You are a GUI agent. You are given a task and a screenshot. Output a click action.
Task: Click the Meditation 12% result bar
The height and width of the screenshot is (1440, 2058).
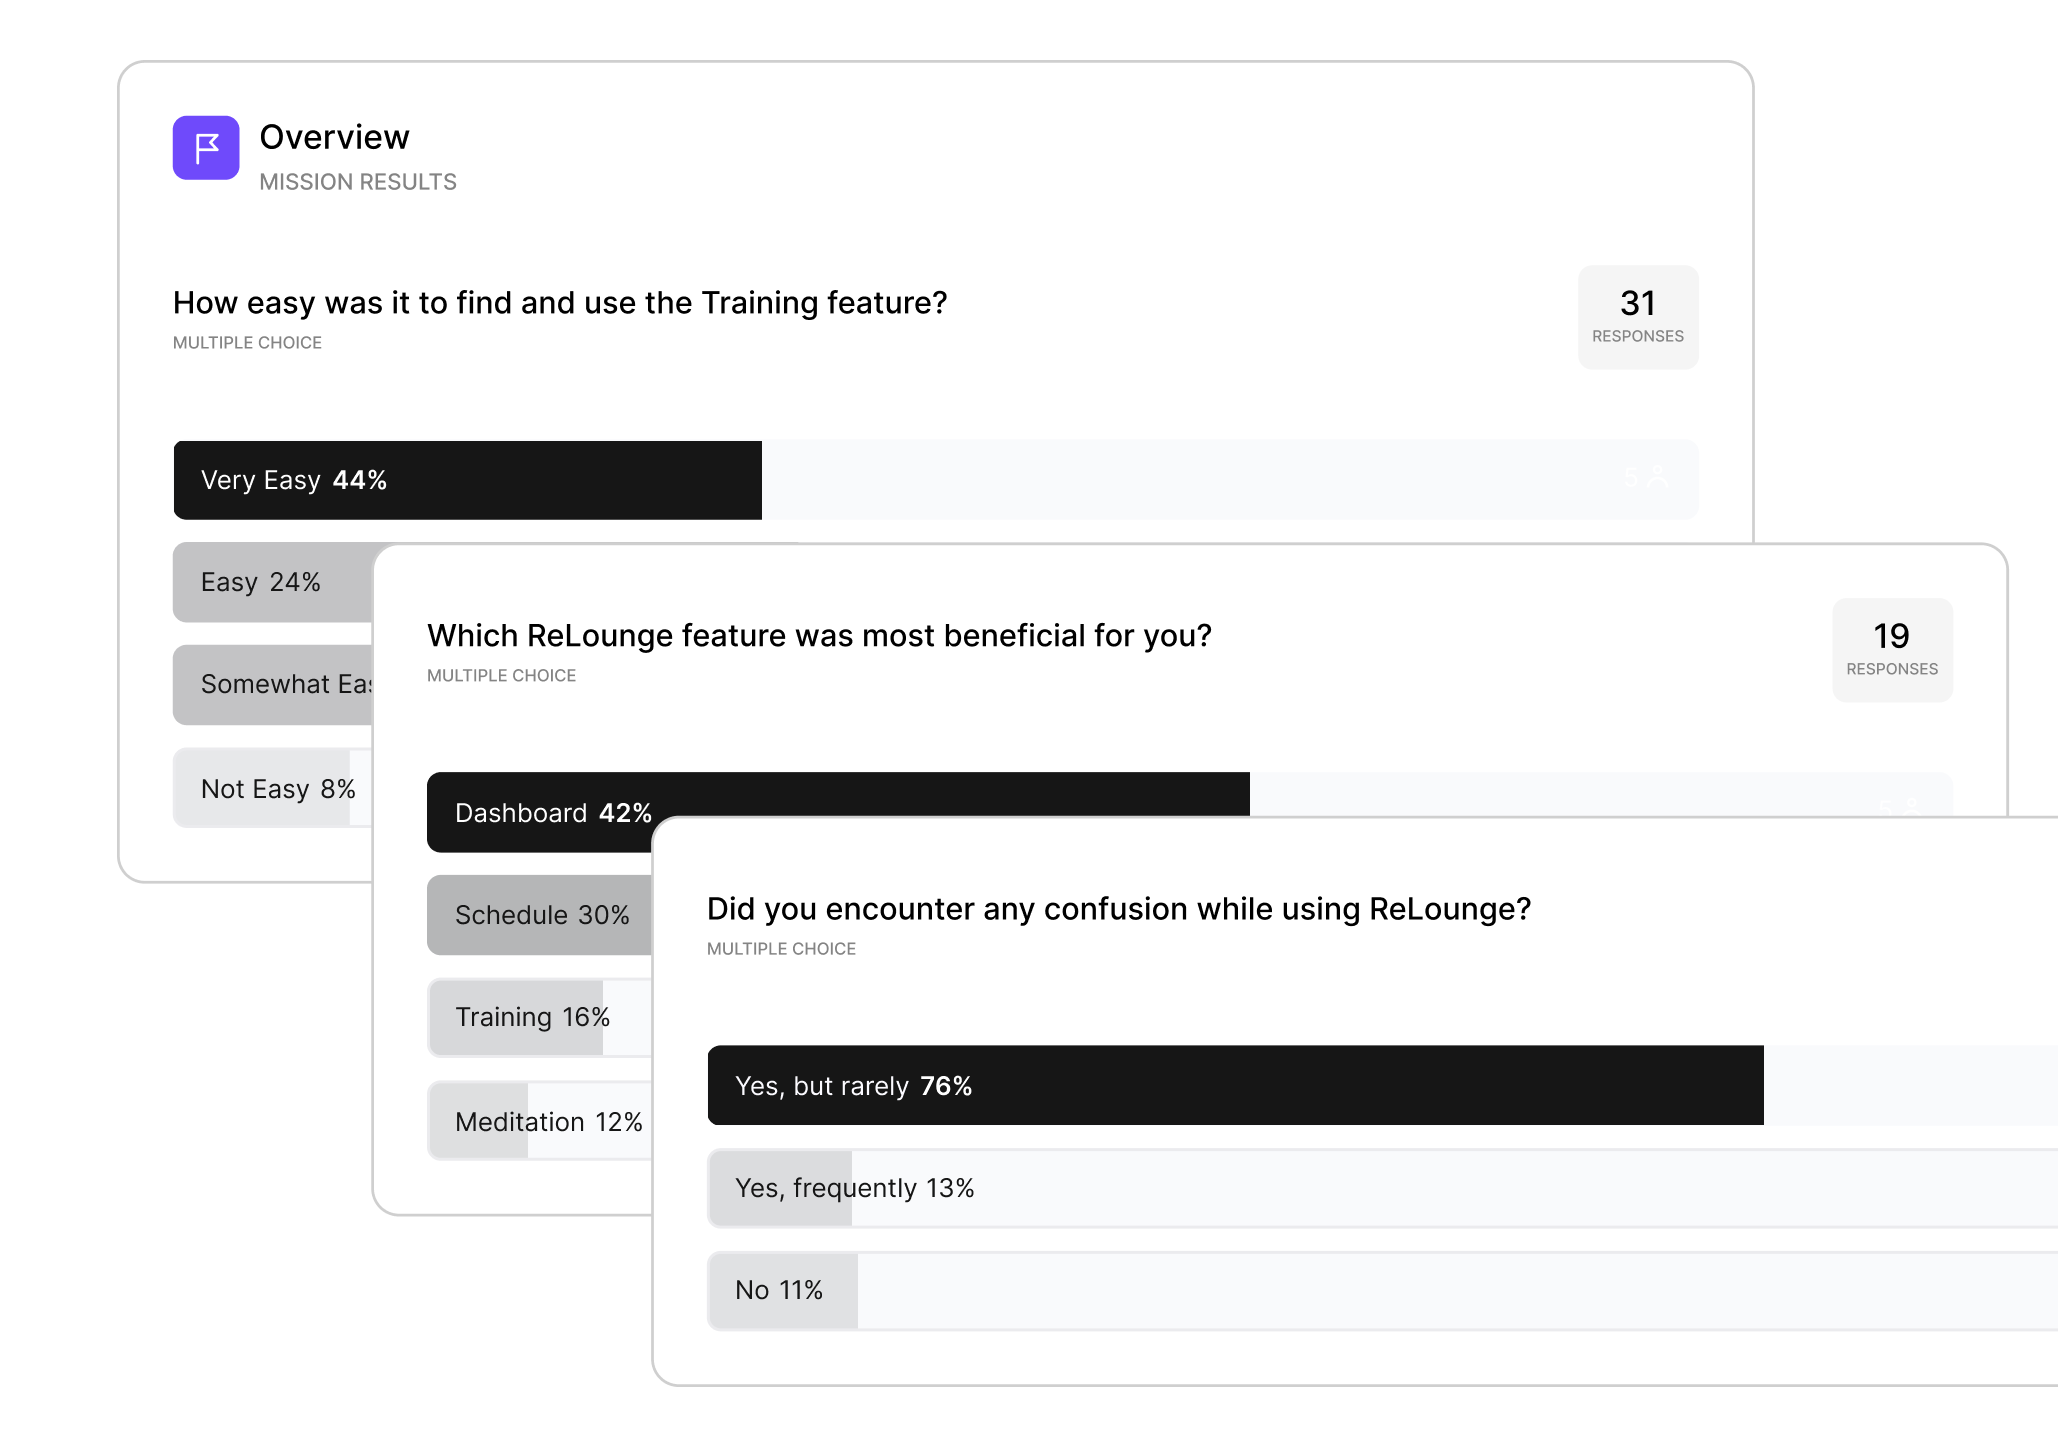click(x=540, y=1122)
